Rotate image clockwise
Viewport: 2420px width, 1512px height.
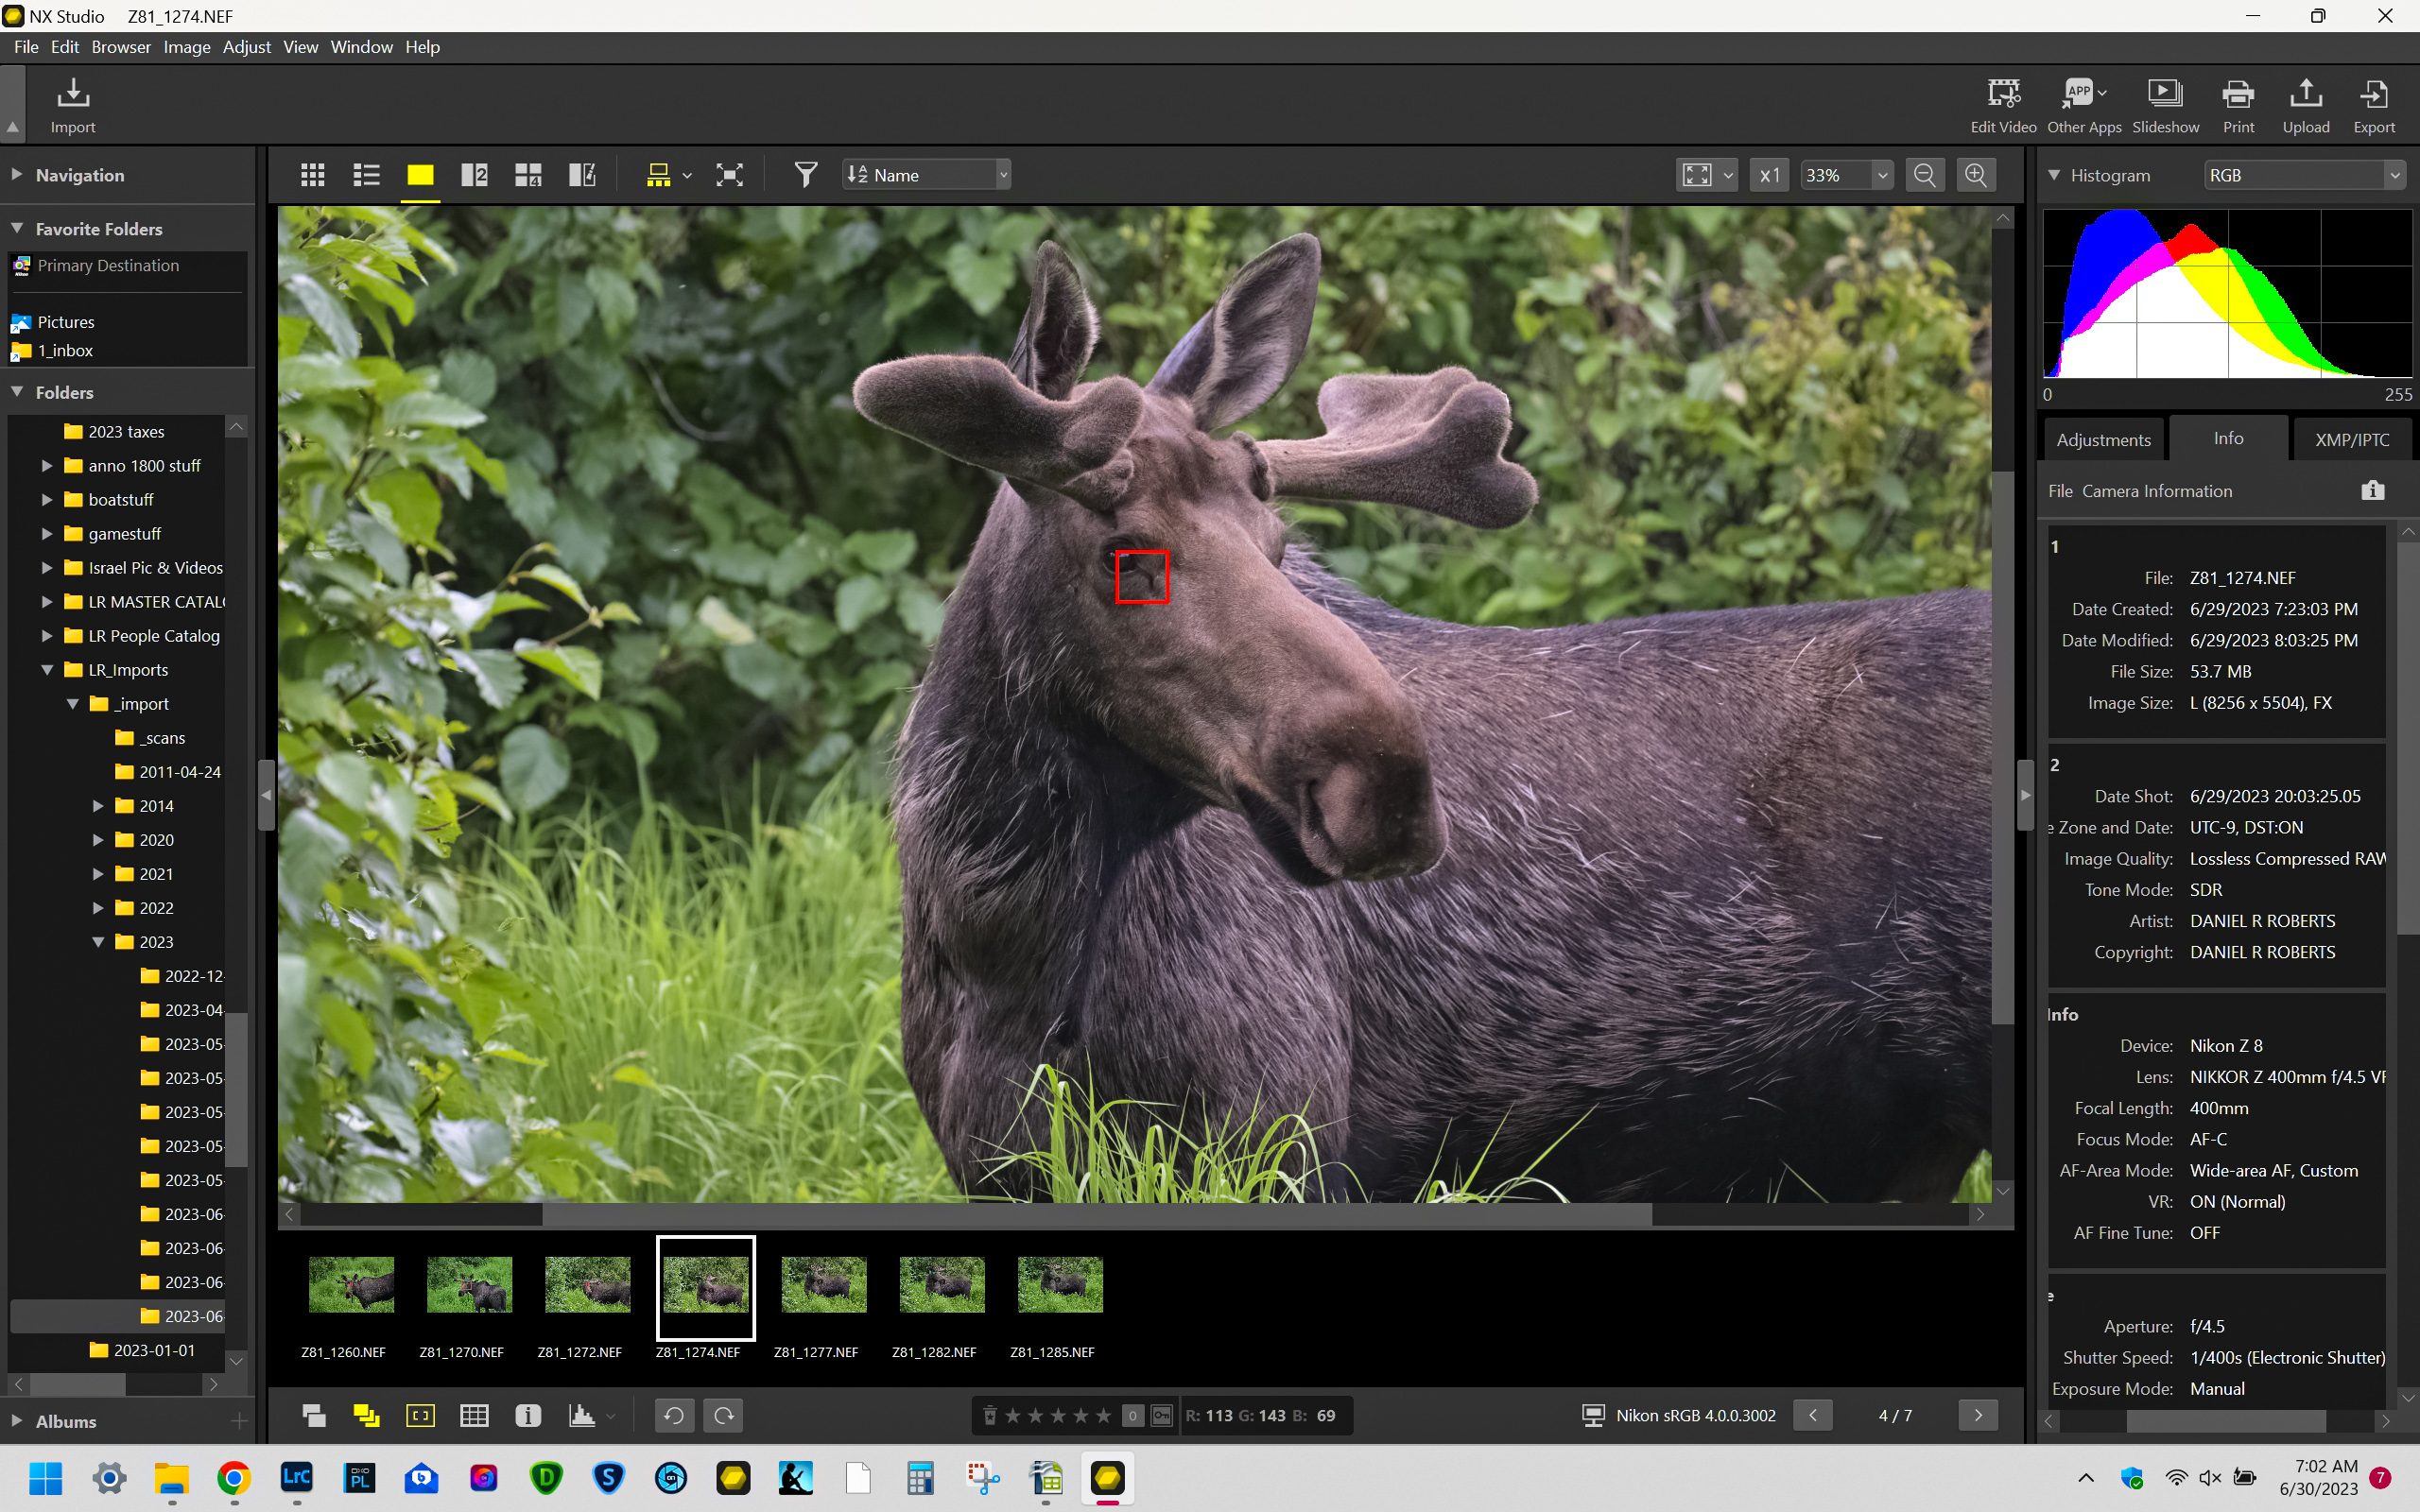pos(724,1415)
